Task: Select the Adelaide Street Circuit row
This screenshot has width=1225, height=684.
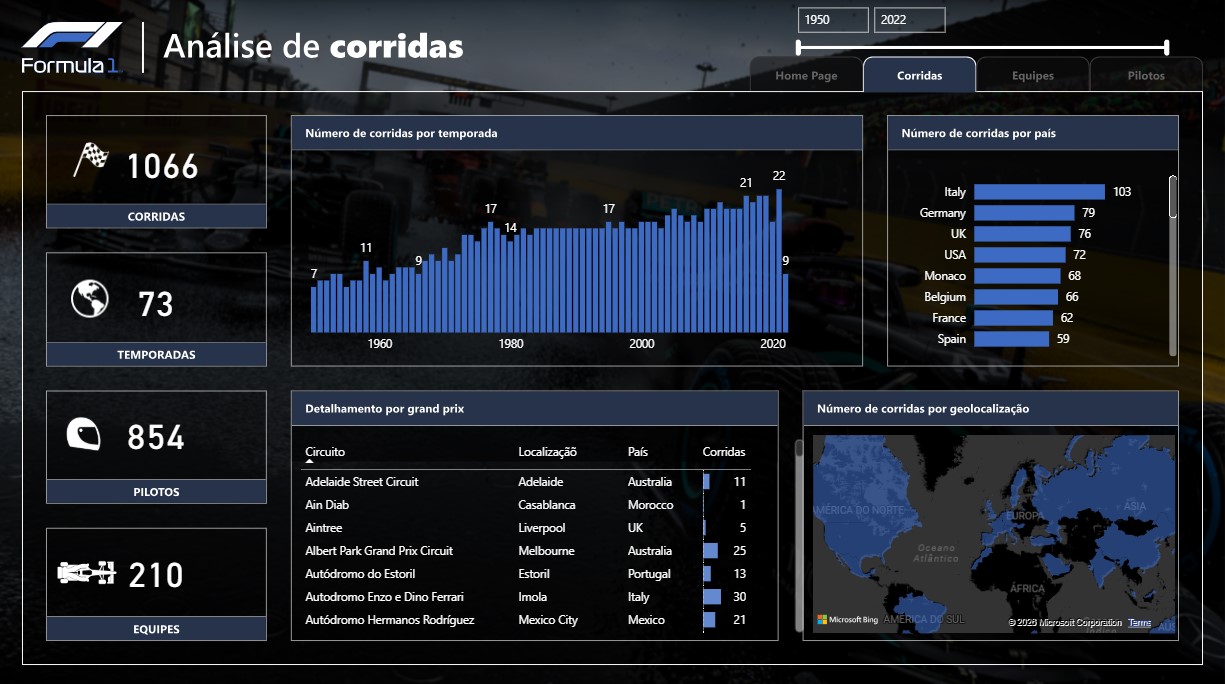Action: 528,482
